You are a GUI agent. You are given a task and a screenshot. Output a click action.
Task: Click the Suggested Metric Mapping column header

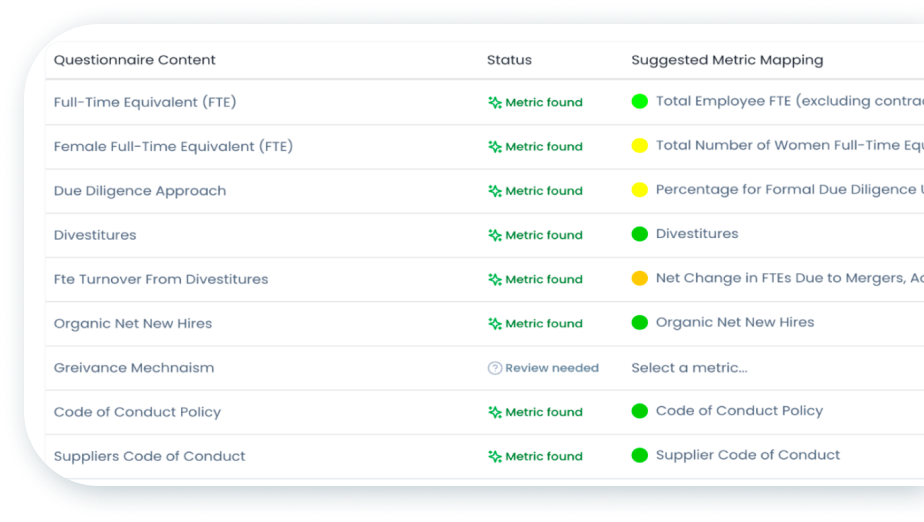(x=727, y=60)
